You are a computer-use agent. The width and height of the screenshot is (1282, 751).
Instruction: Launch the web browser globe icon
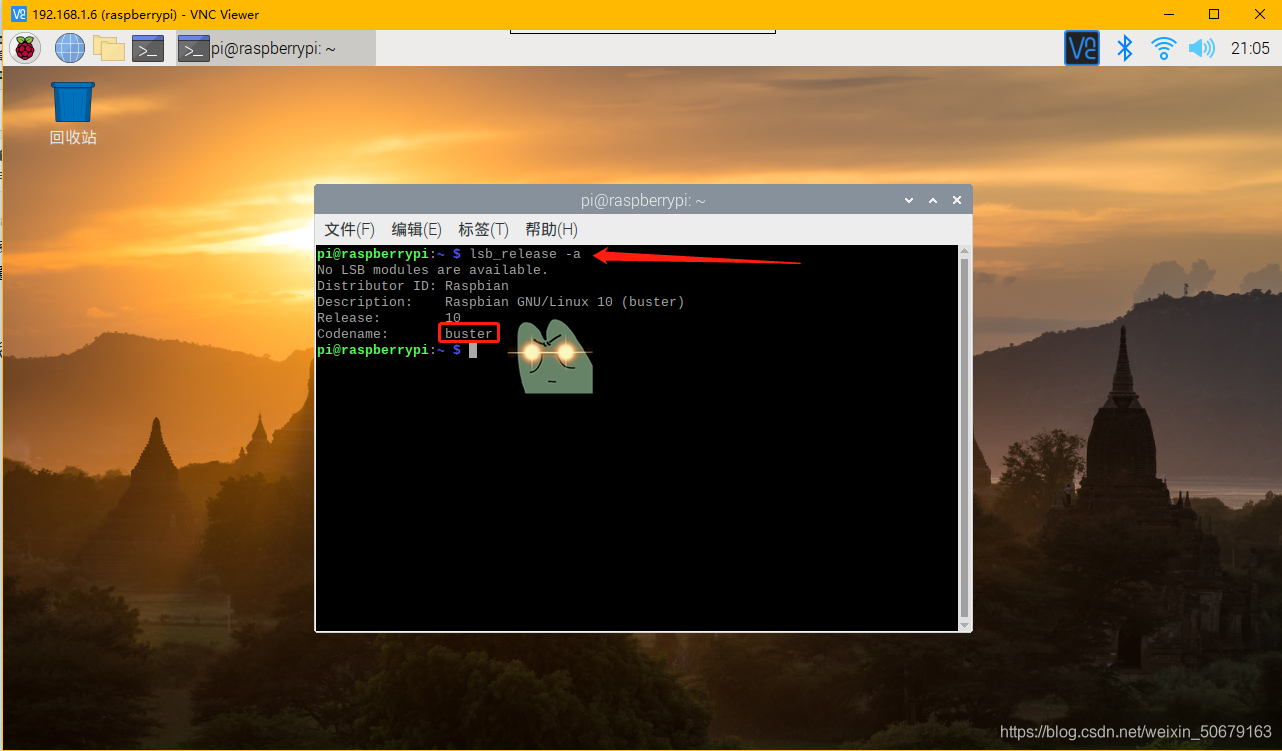pyautogui.click(x=70, y=48)
